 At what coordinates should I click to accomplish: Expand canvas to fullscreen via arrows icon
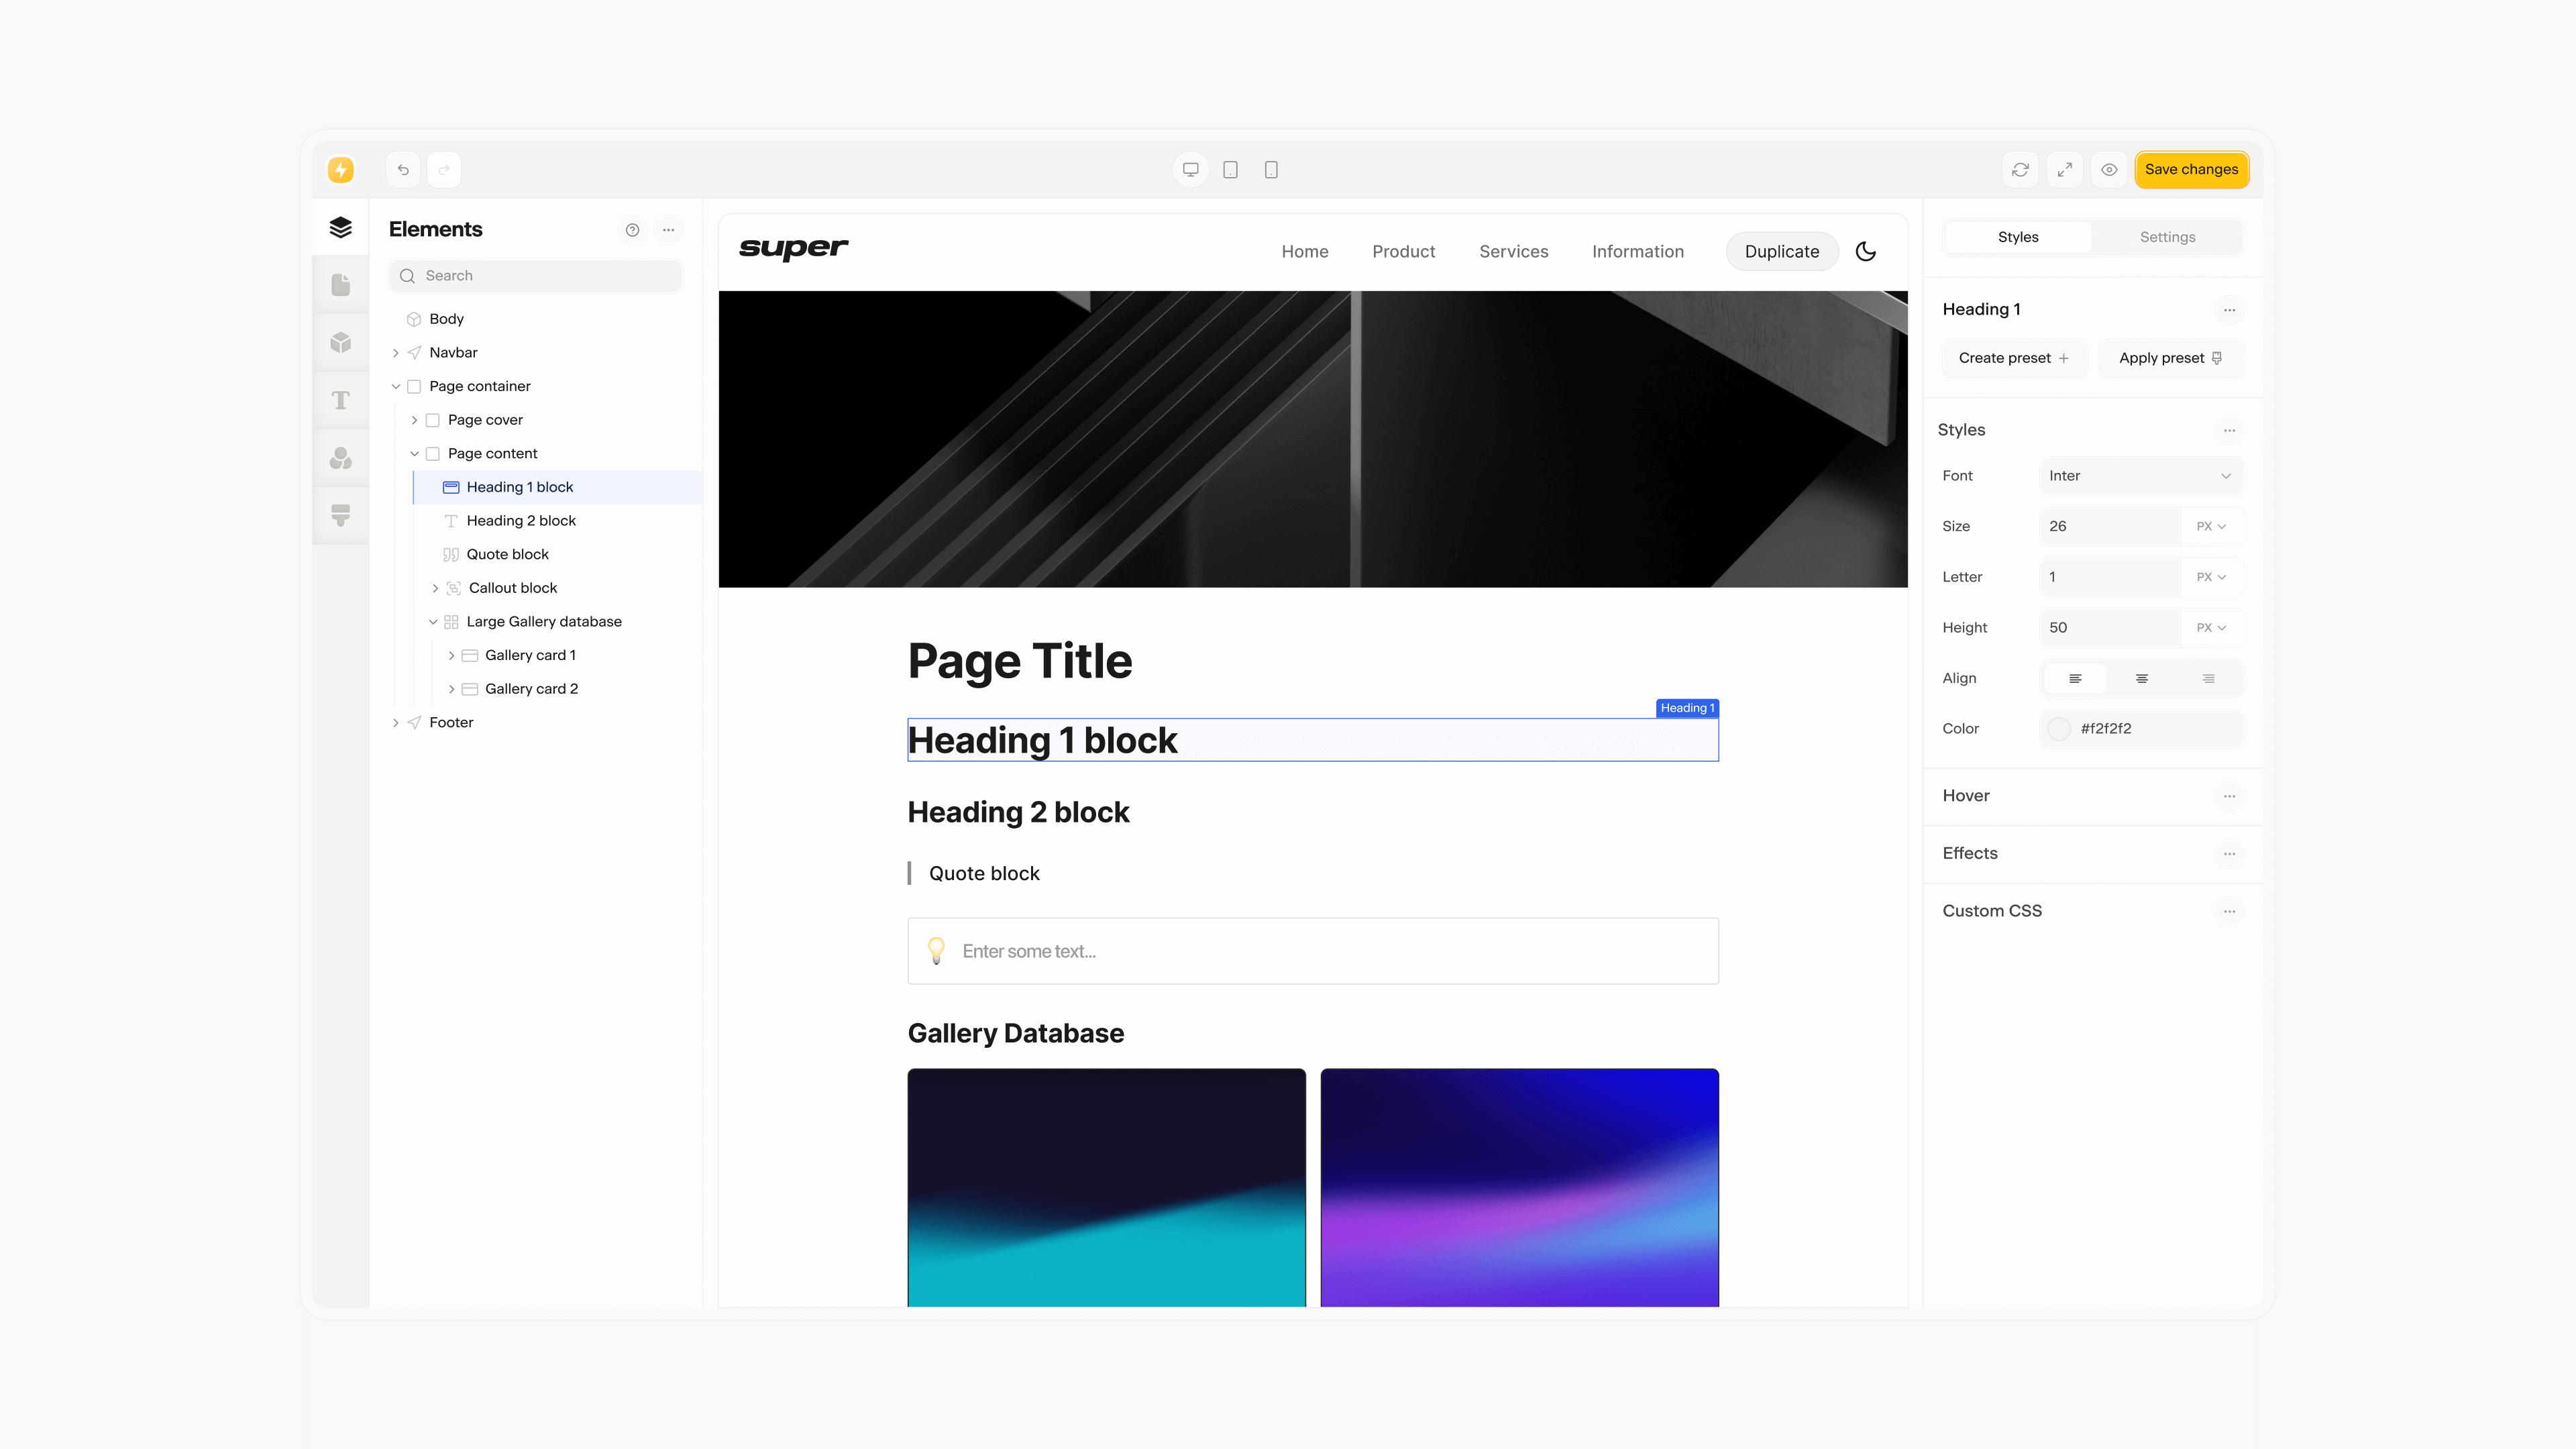click(x=2065, y=169)
